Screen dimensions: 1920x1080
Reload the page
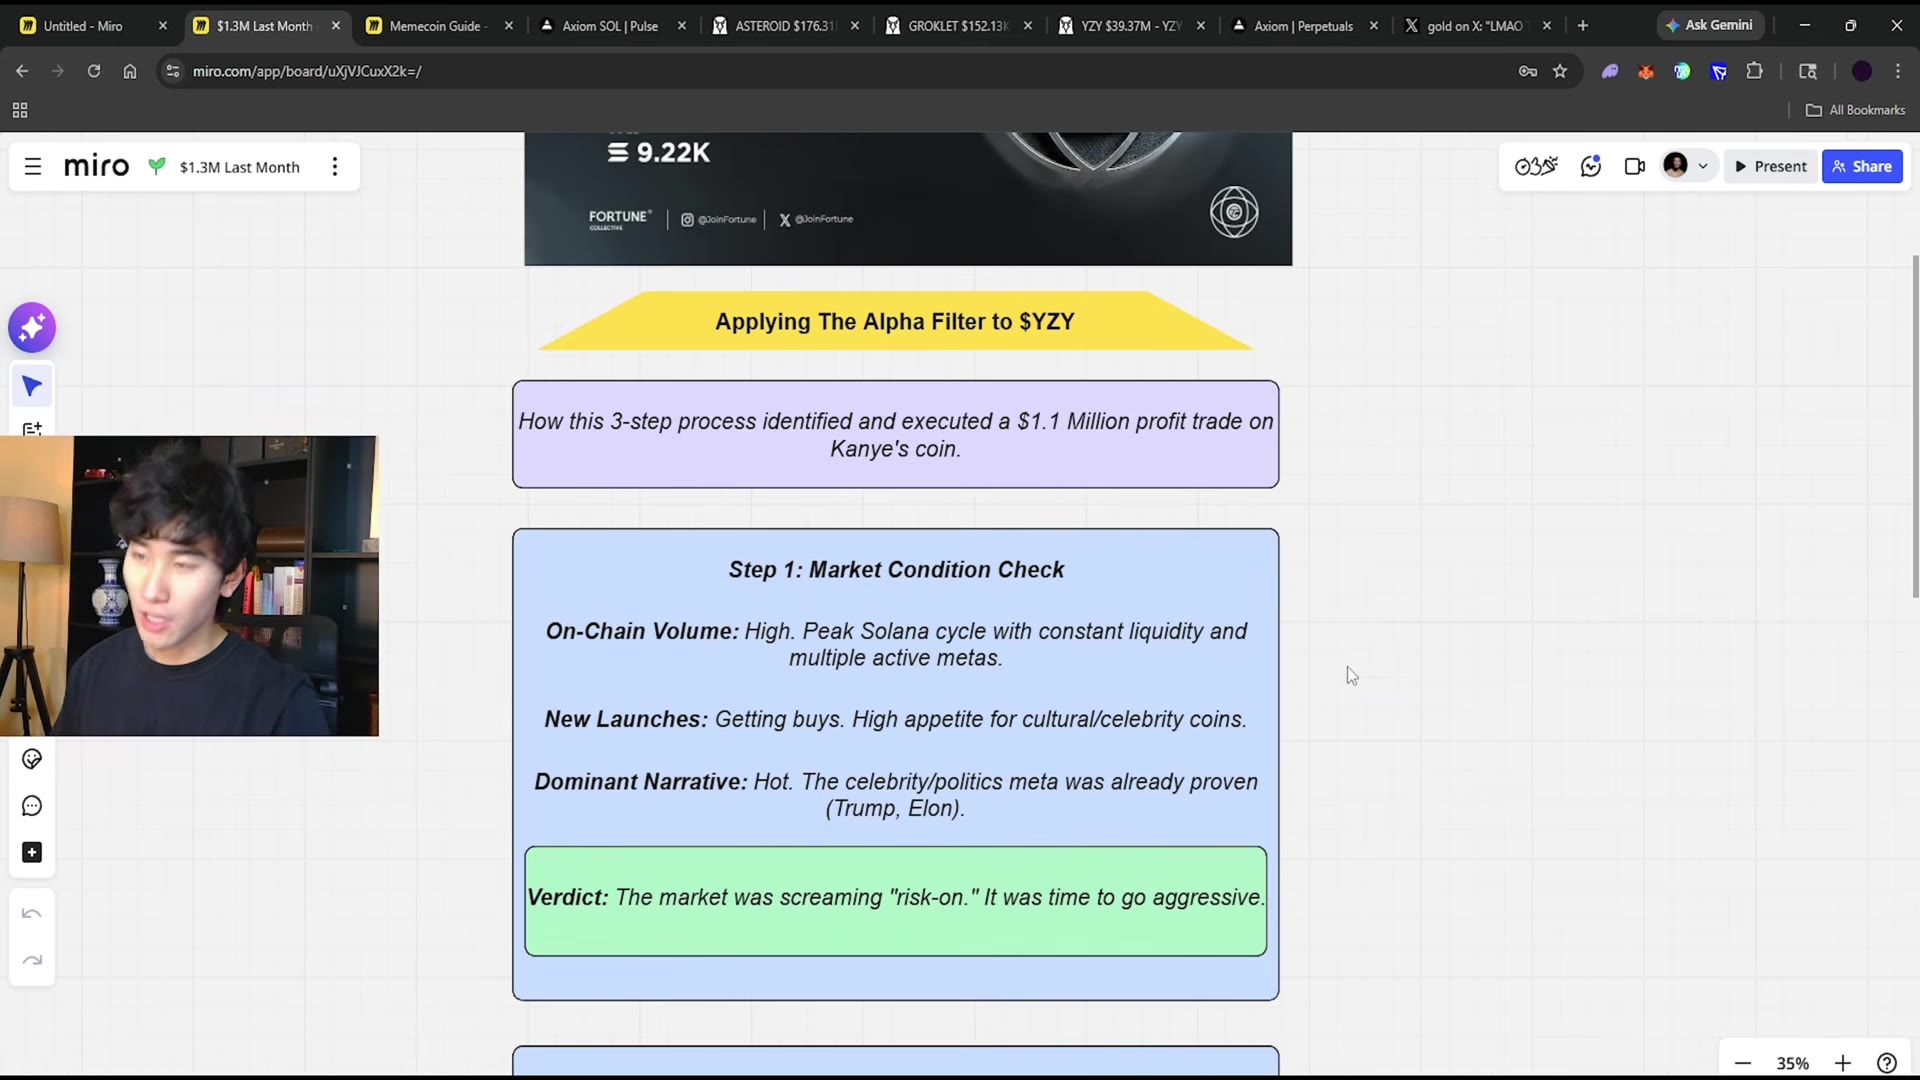pos(94,71)
